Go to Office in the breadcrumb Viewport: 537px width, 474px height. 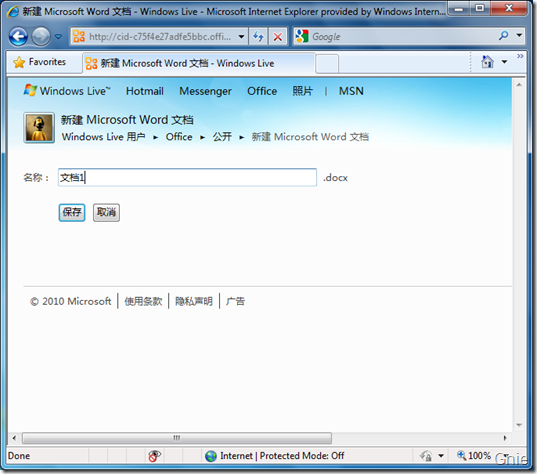pos(179,137)
